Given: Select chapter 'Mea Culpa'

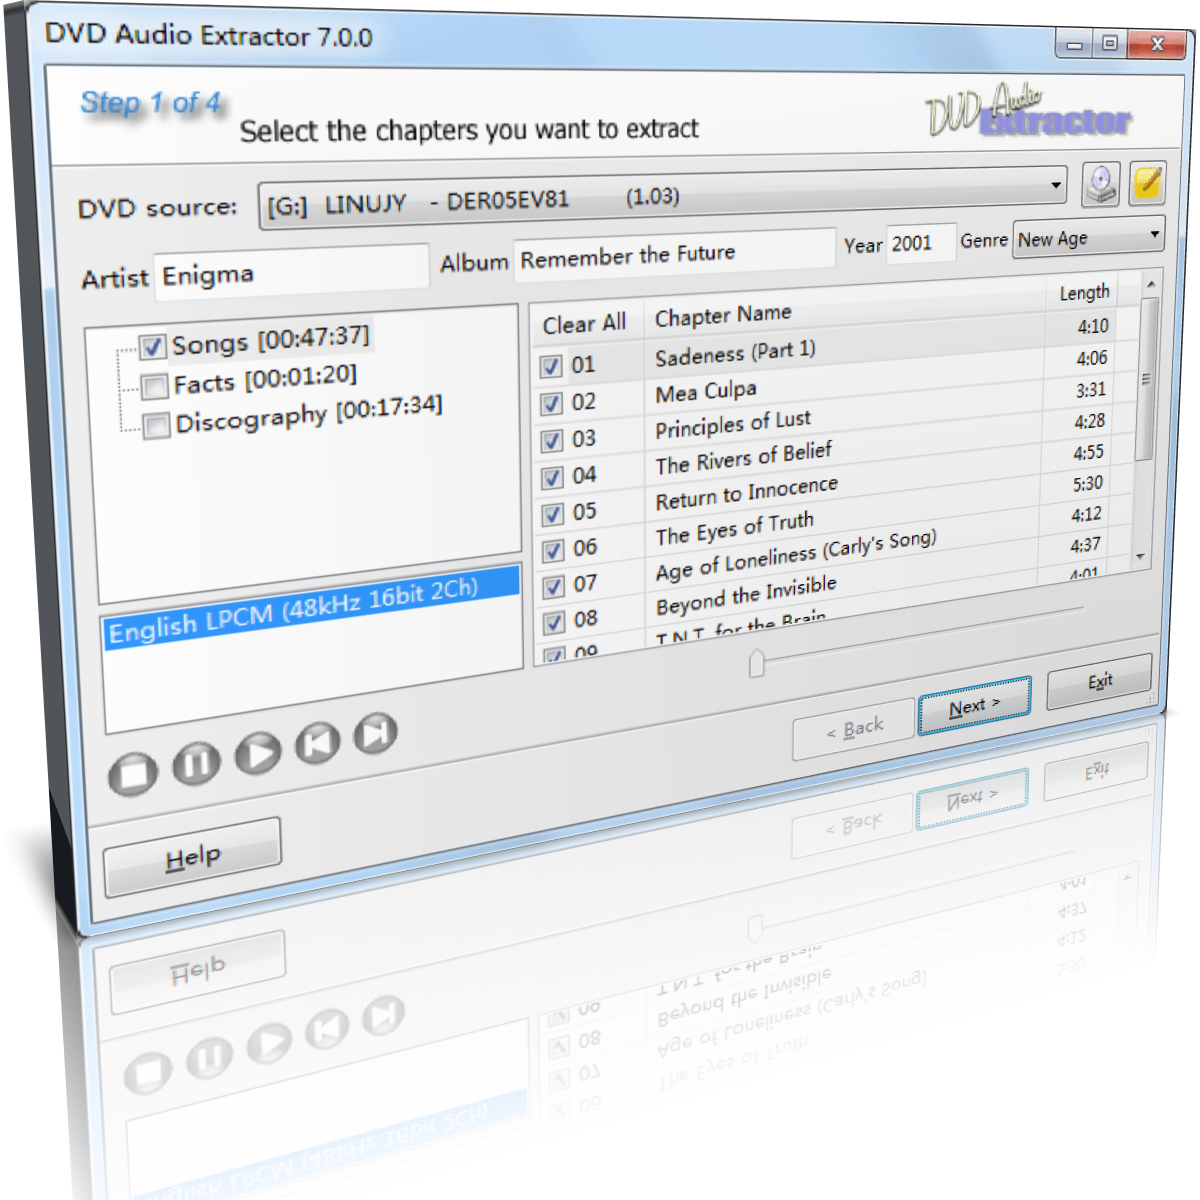Looking at the screenshot, I should pyautogui.click(x=706, y=392).
